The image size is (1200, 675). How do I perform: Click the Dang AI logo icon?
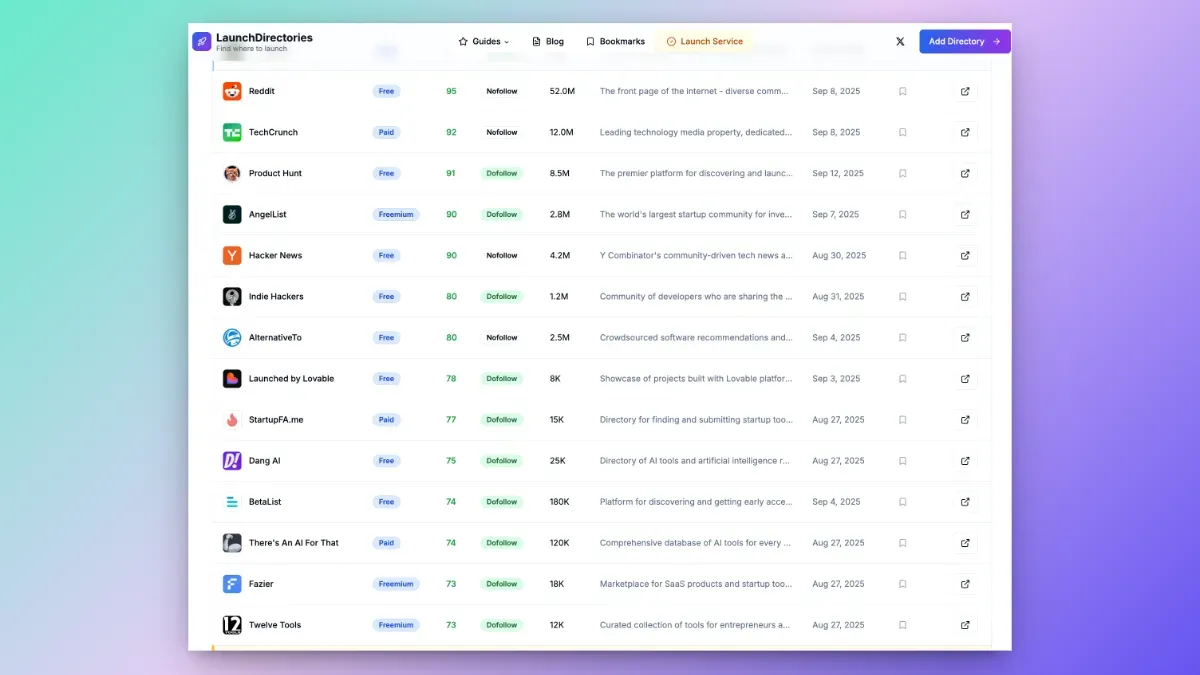232,460
